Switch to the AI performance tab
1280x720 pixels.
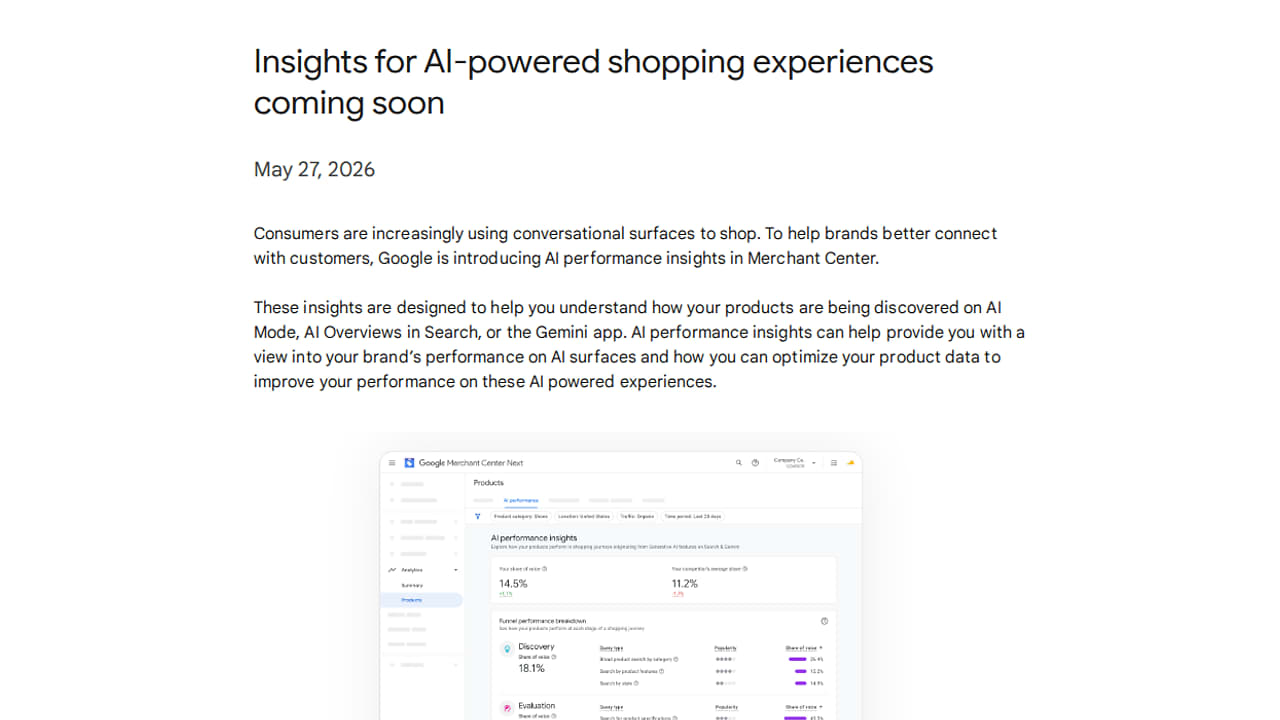521,500
